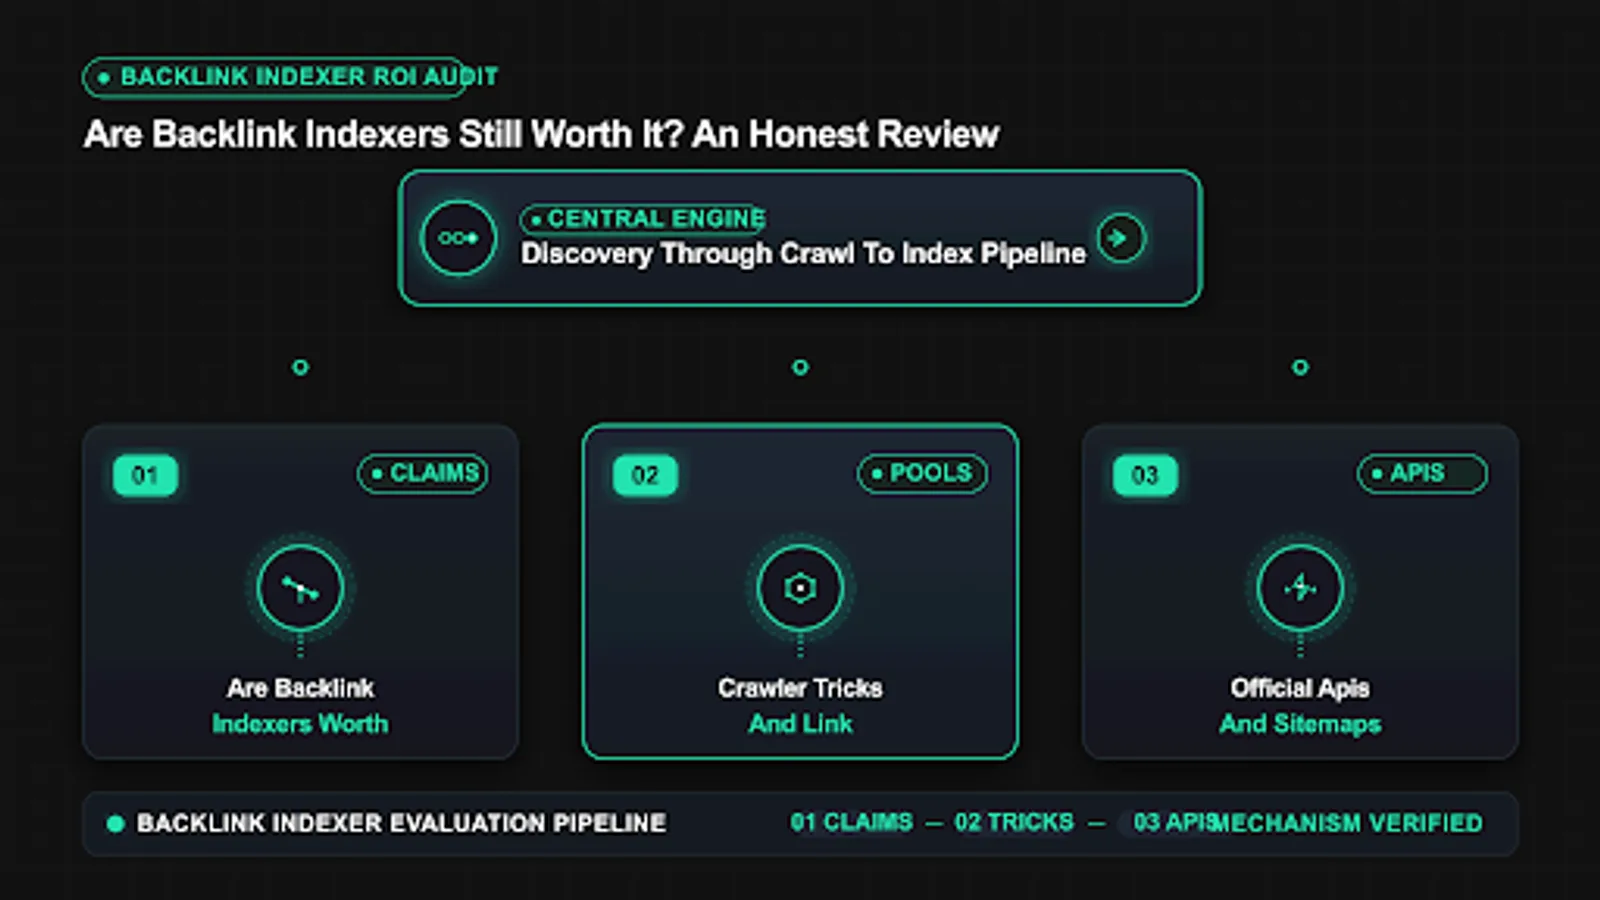The width and height of the screenshot is (1600, 900).
Task: Click 'Official Apis' card title text
Action: (x=1300, y=688)
